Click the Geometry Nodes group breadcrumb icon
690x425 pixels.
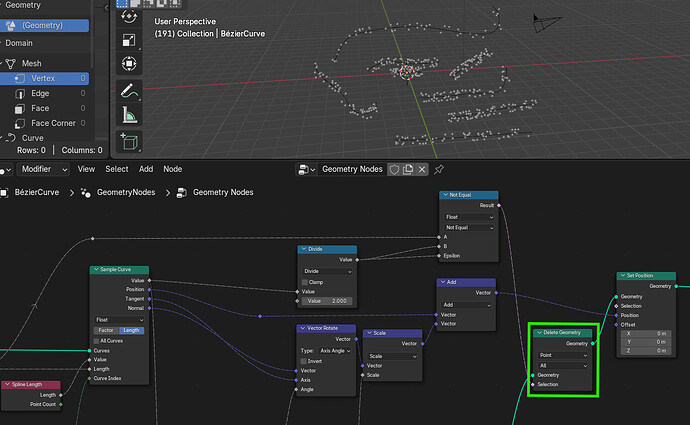181,192
